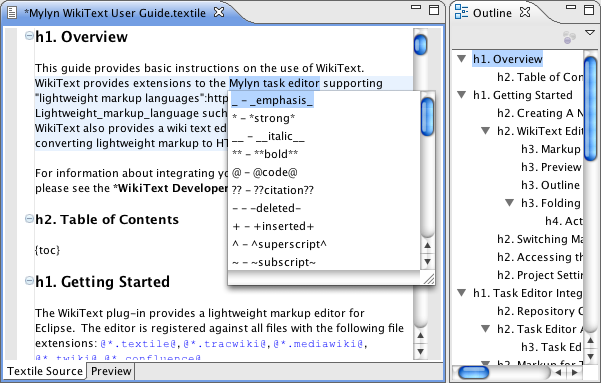The image size is (601, 383).
Task: Choose the *strong* completion proposal
Action: click(x=324, y=118)
